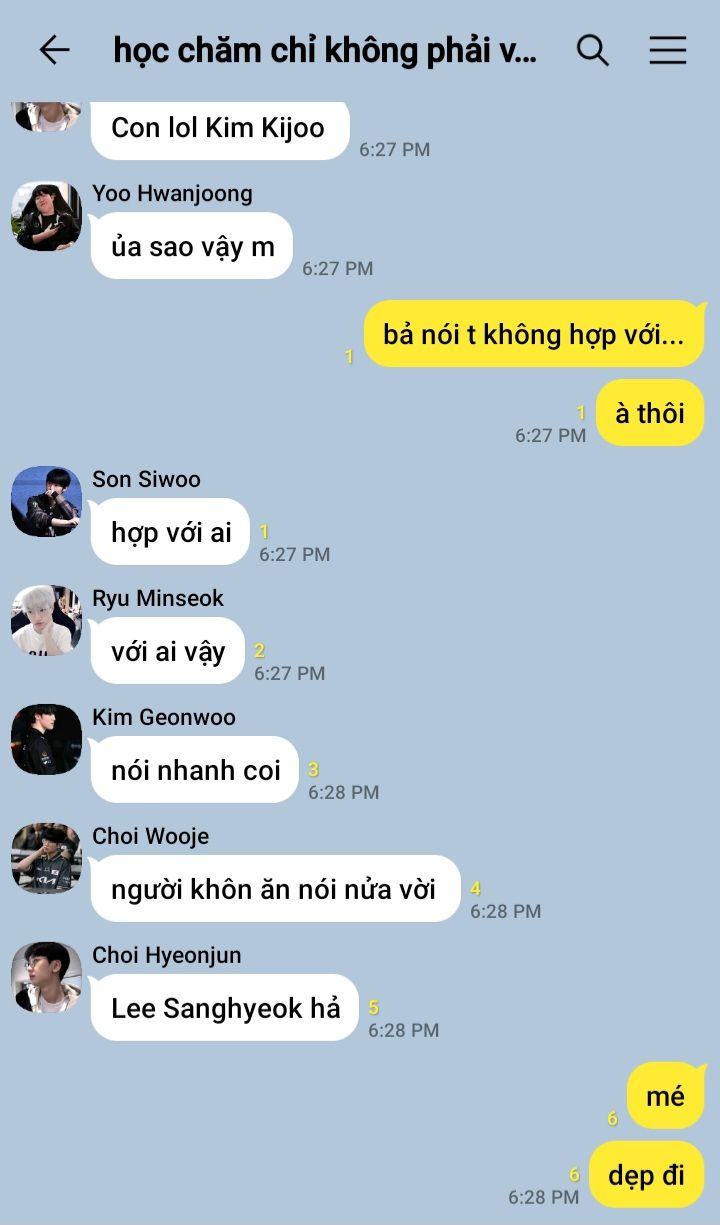The width and height of the screenshot is (720, 1225).
Task: Tap the yellow "mé" message
Action: 666,1096
